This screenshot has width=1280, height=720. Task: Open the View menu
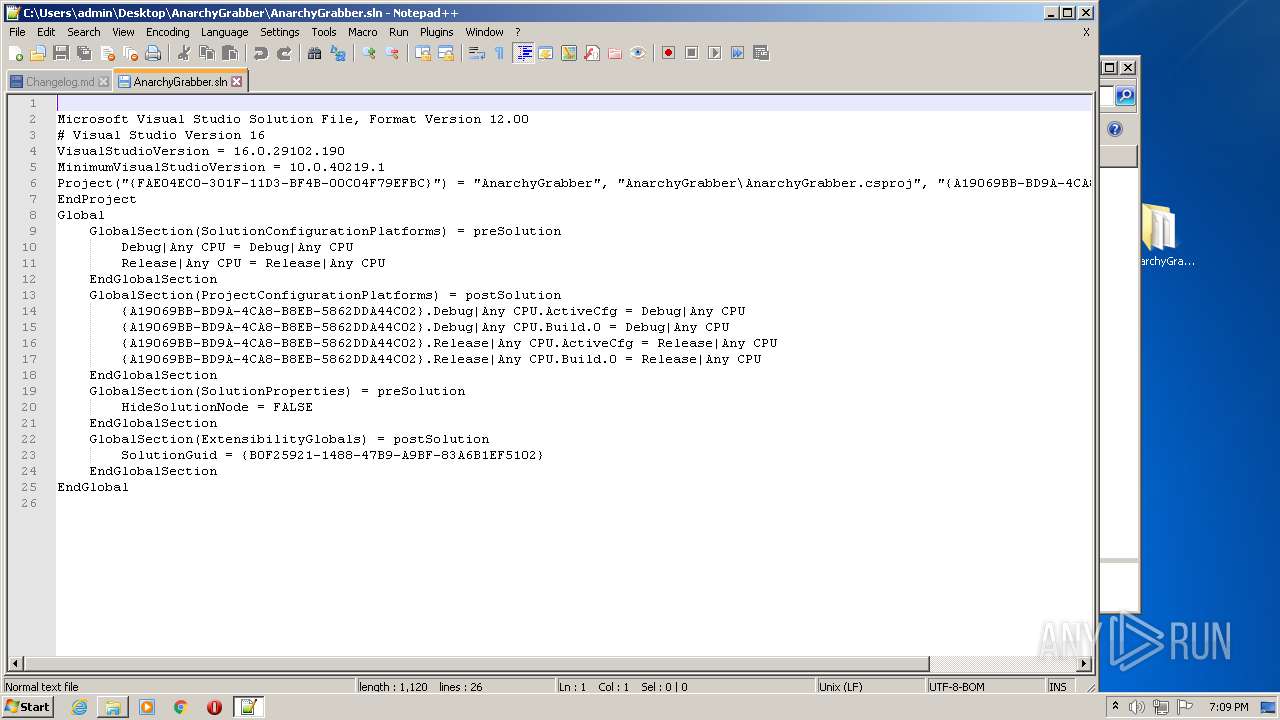(123, 32)
